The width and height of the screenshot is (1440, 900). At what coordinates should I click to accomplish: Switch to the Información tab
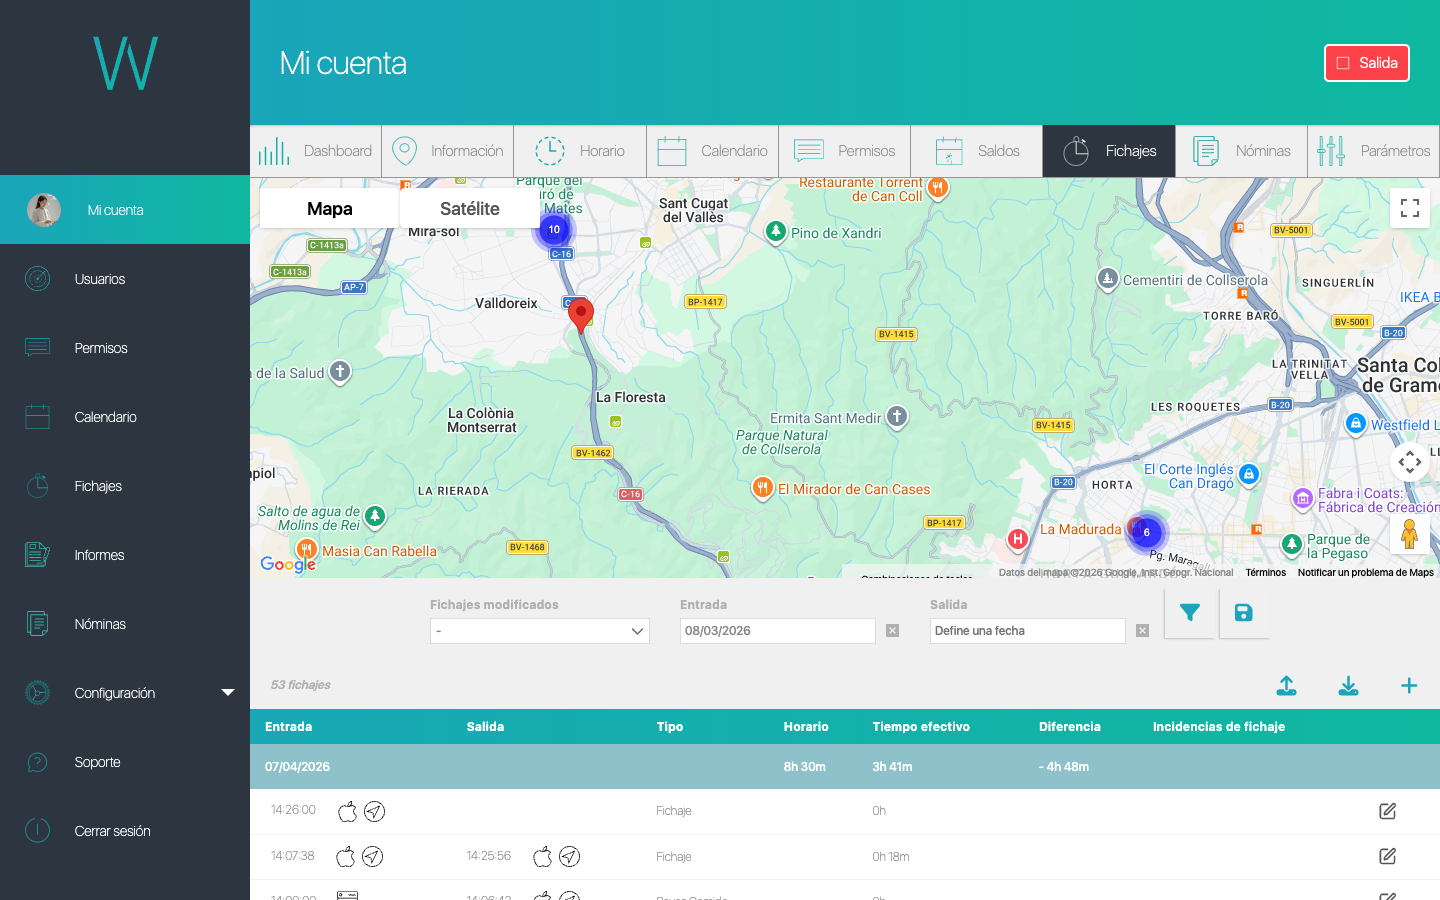coord(448,151)
